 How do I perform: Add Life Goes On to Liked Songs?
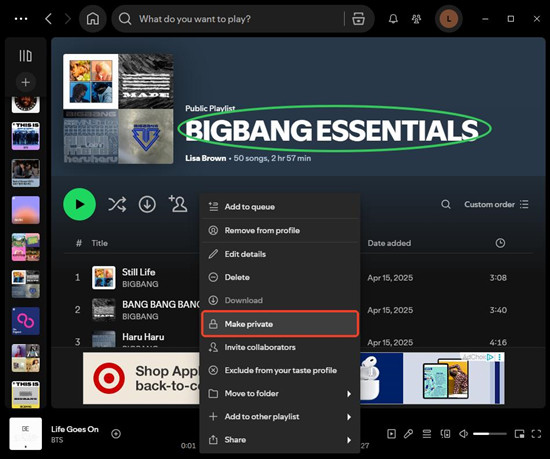pyautogui.click(x=116, y=434)
